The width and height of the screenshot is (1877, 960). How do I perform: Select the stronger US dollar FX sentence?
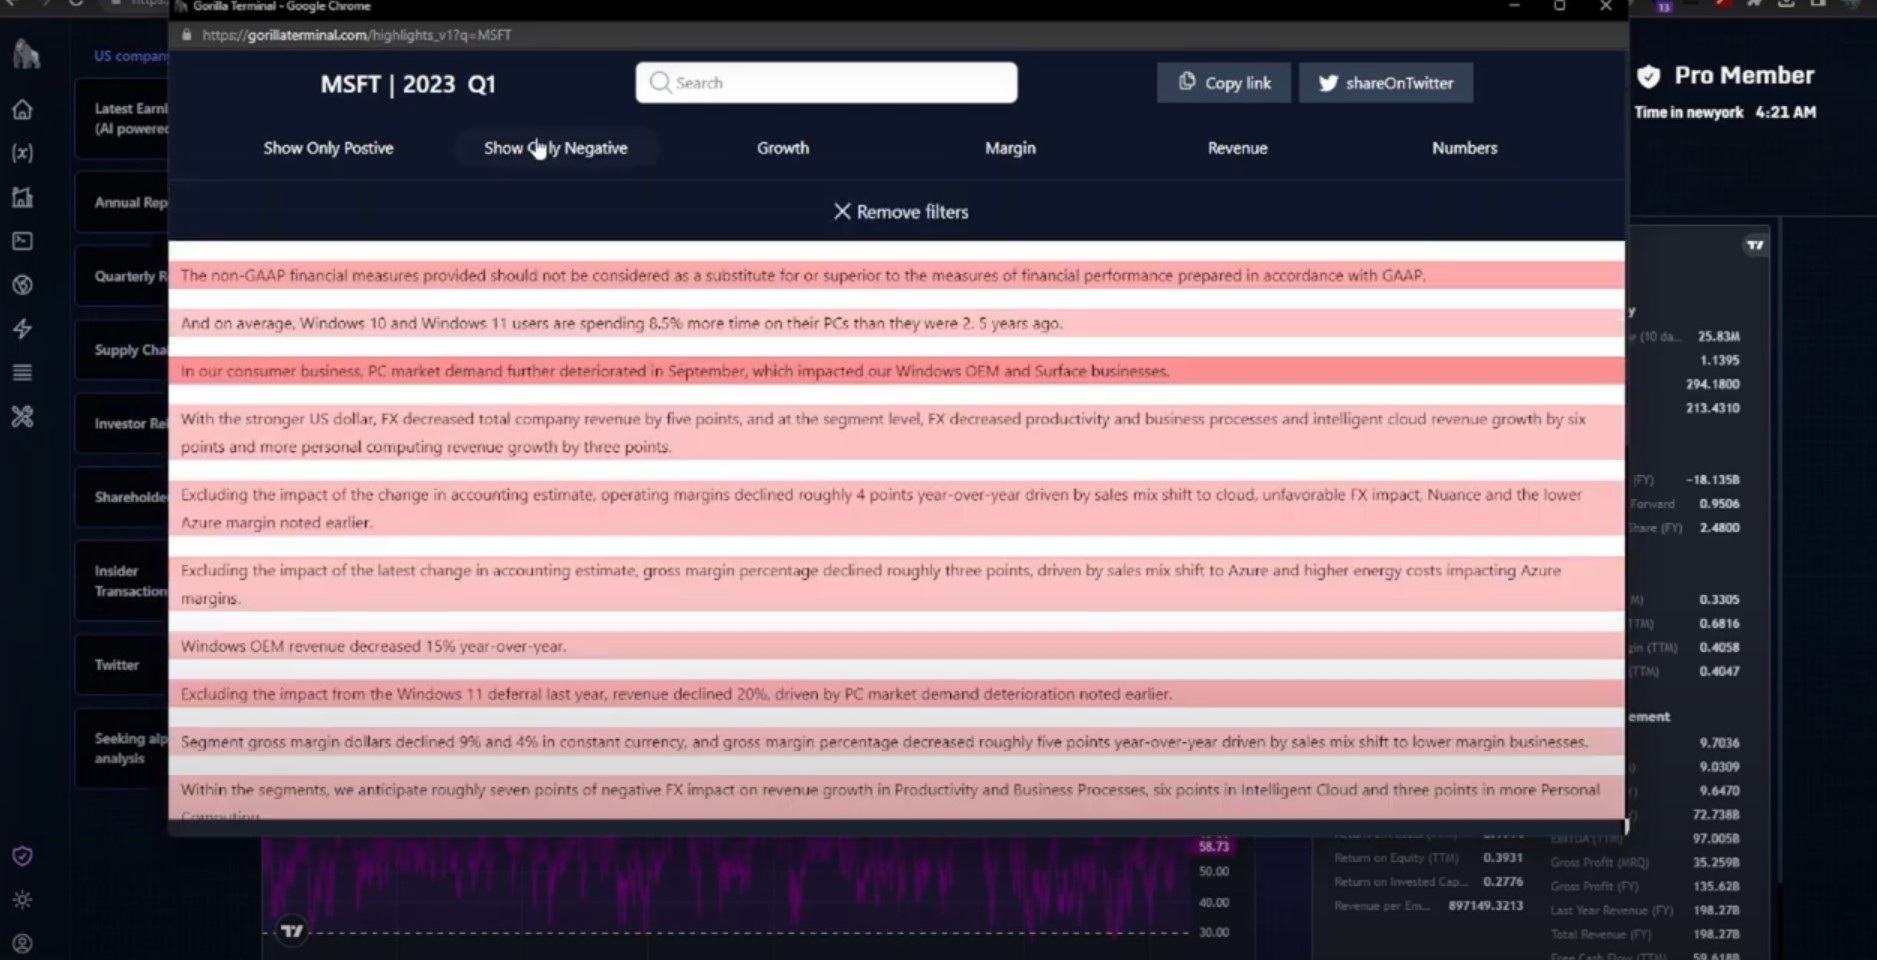pos(897,433)
